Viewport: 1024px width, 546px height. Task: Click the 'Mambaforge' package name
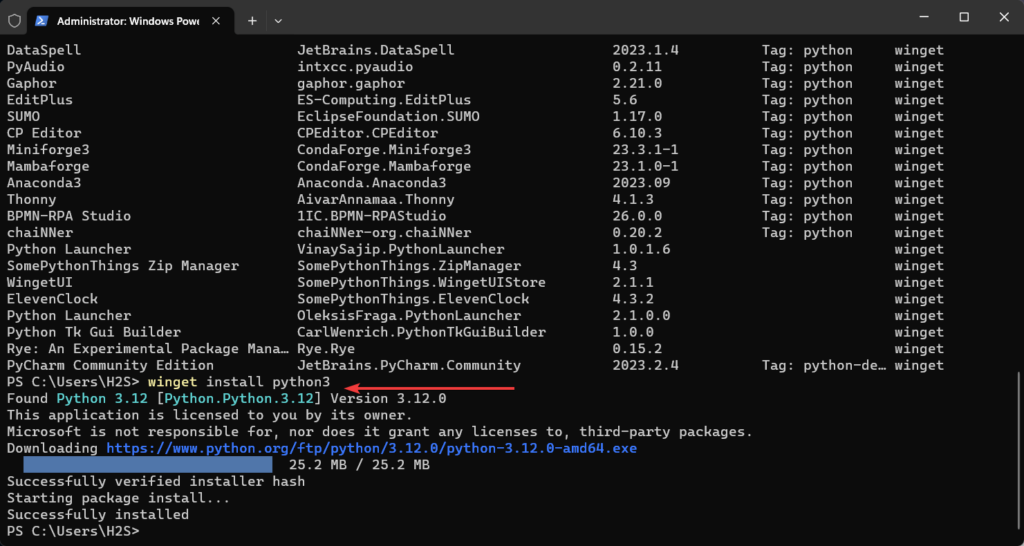(48, 167)
